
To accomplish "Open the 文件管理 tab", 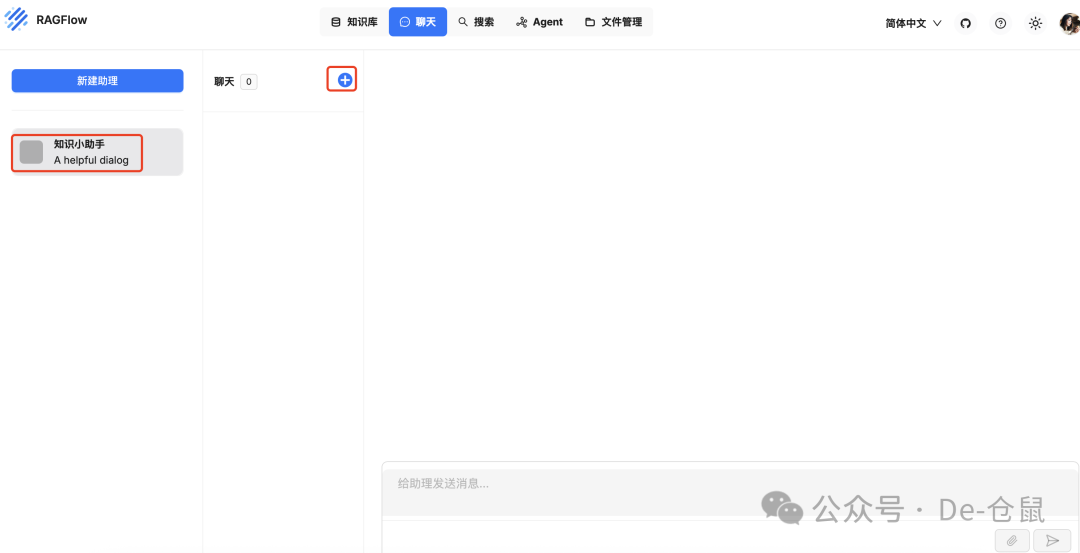I will (x=613, y=22).
